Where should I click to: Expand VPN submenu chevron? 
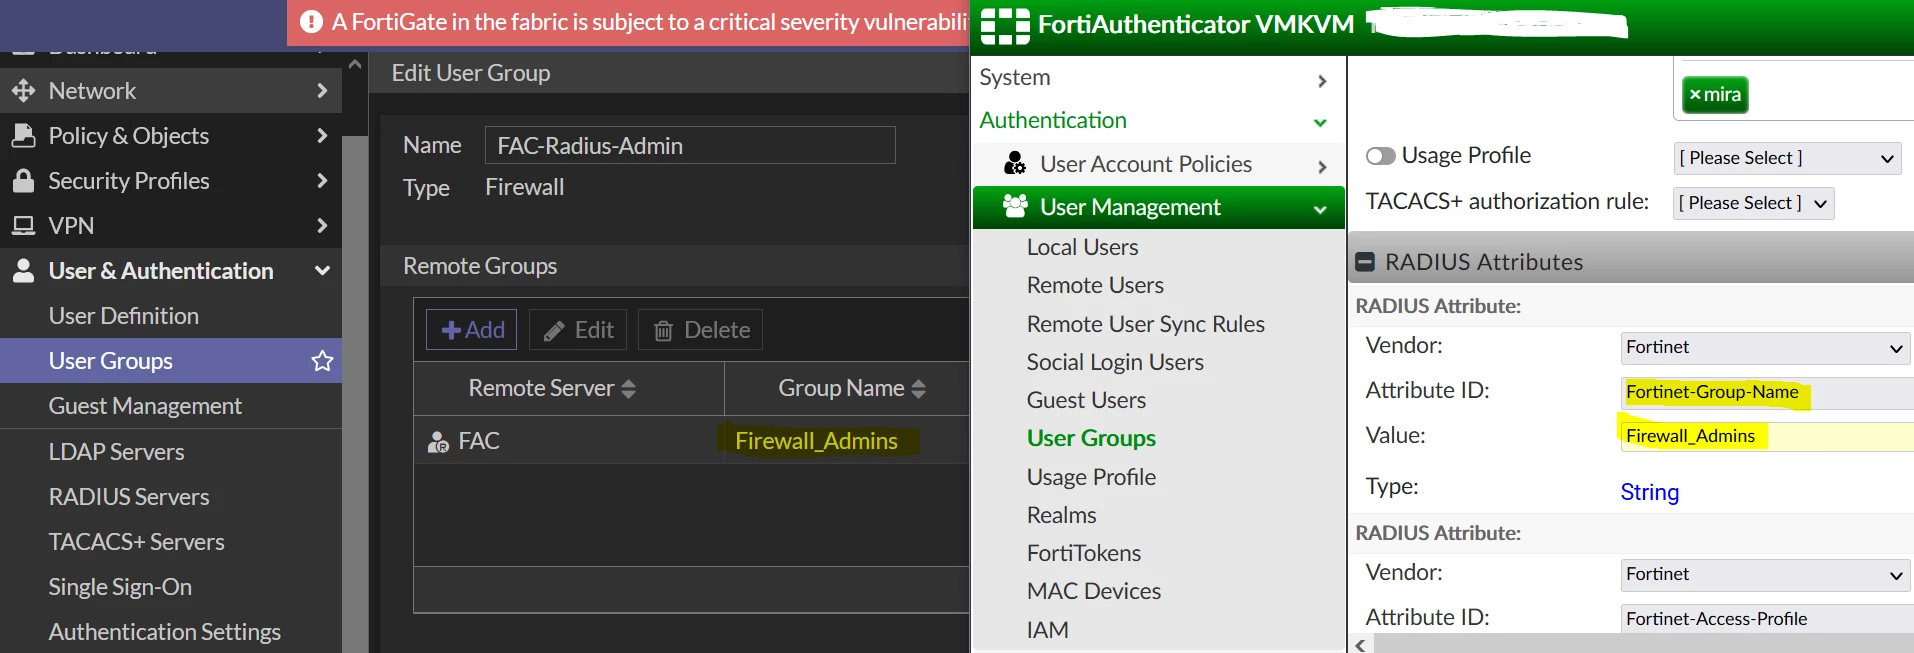[x=322, y=226]
